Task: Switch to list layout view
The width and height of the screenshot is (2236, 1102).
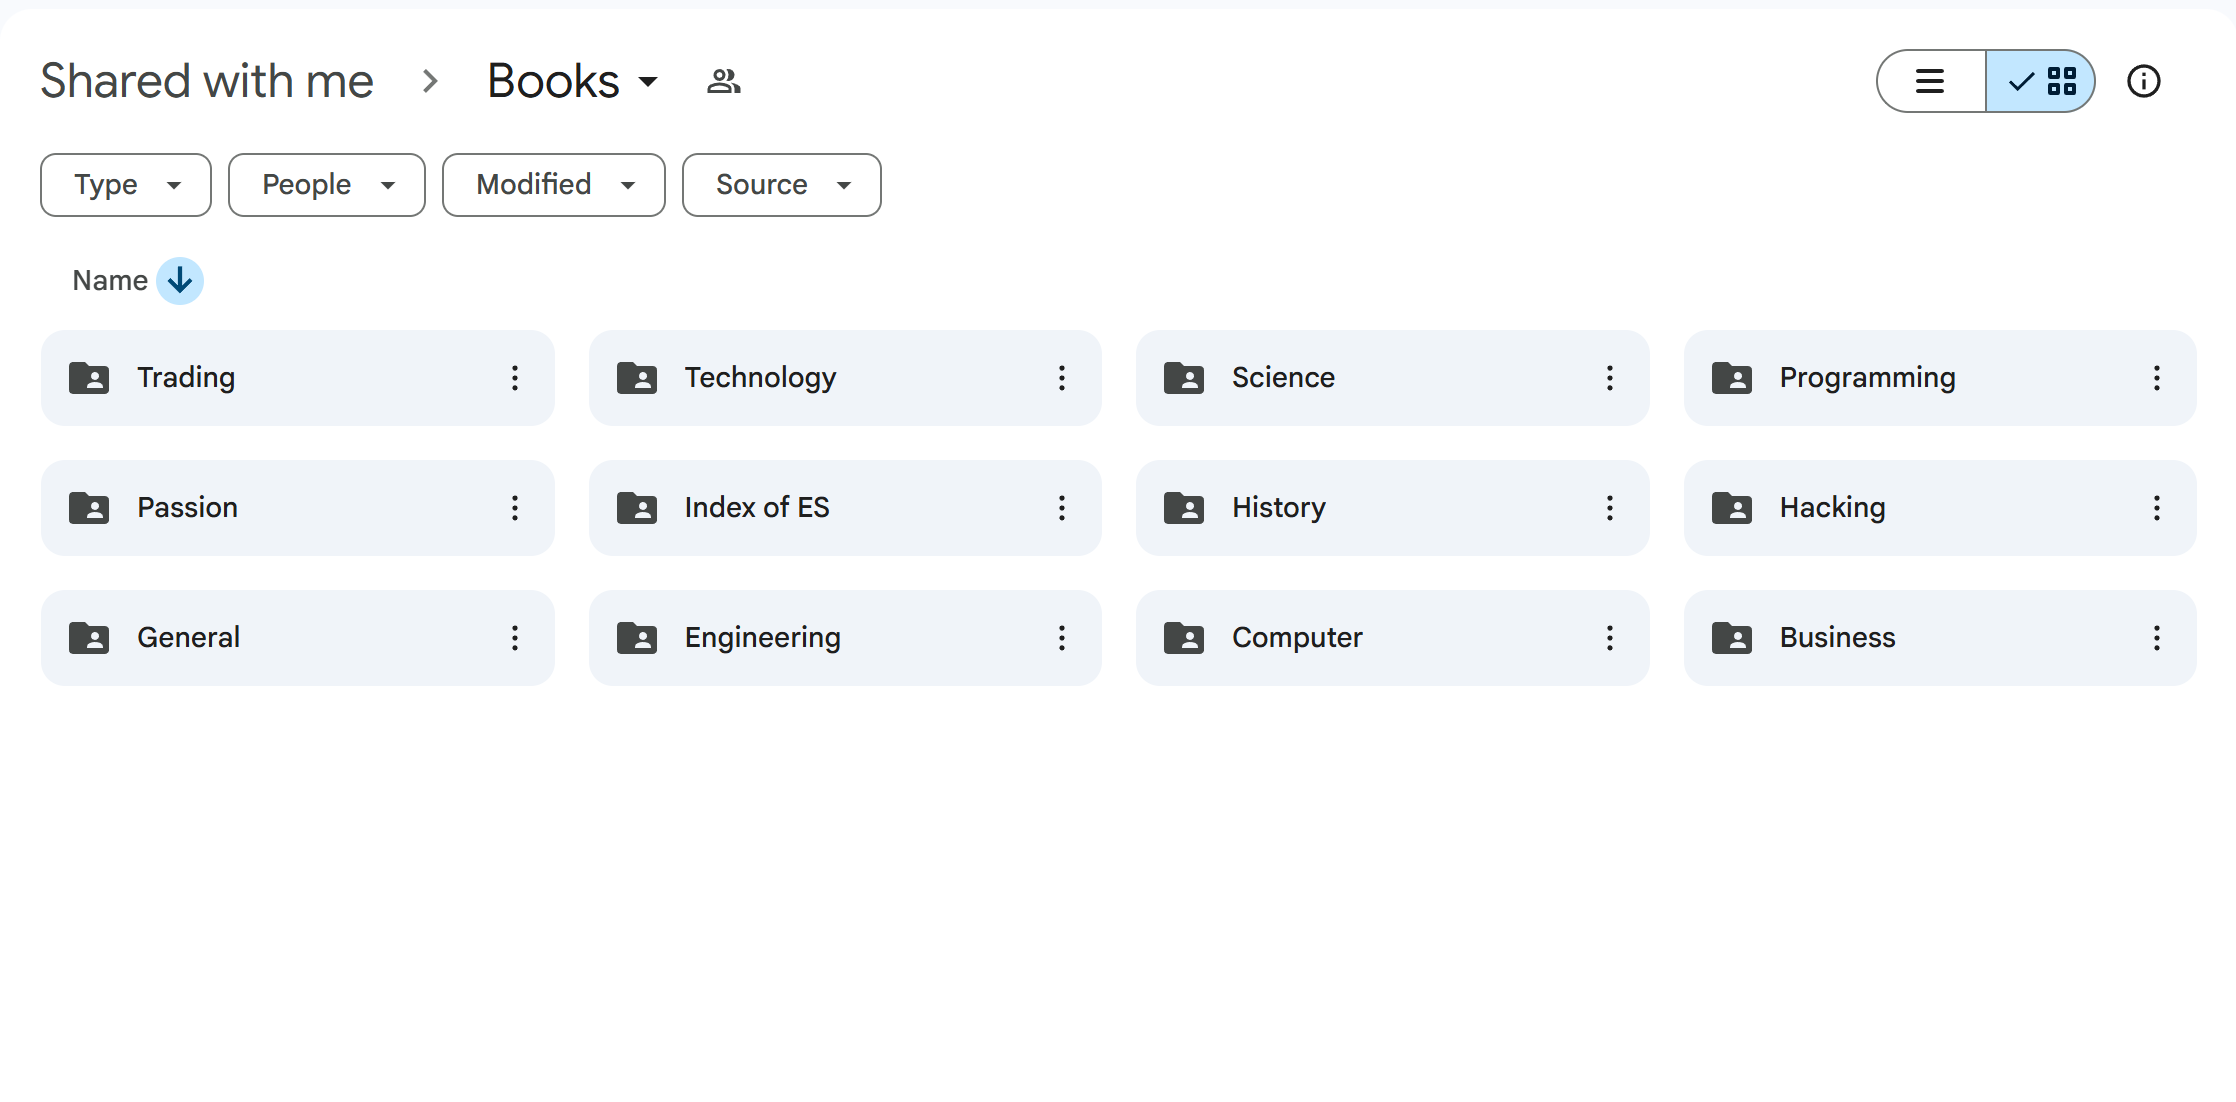Action: [1930, 81]
